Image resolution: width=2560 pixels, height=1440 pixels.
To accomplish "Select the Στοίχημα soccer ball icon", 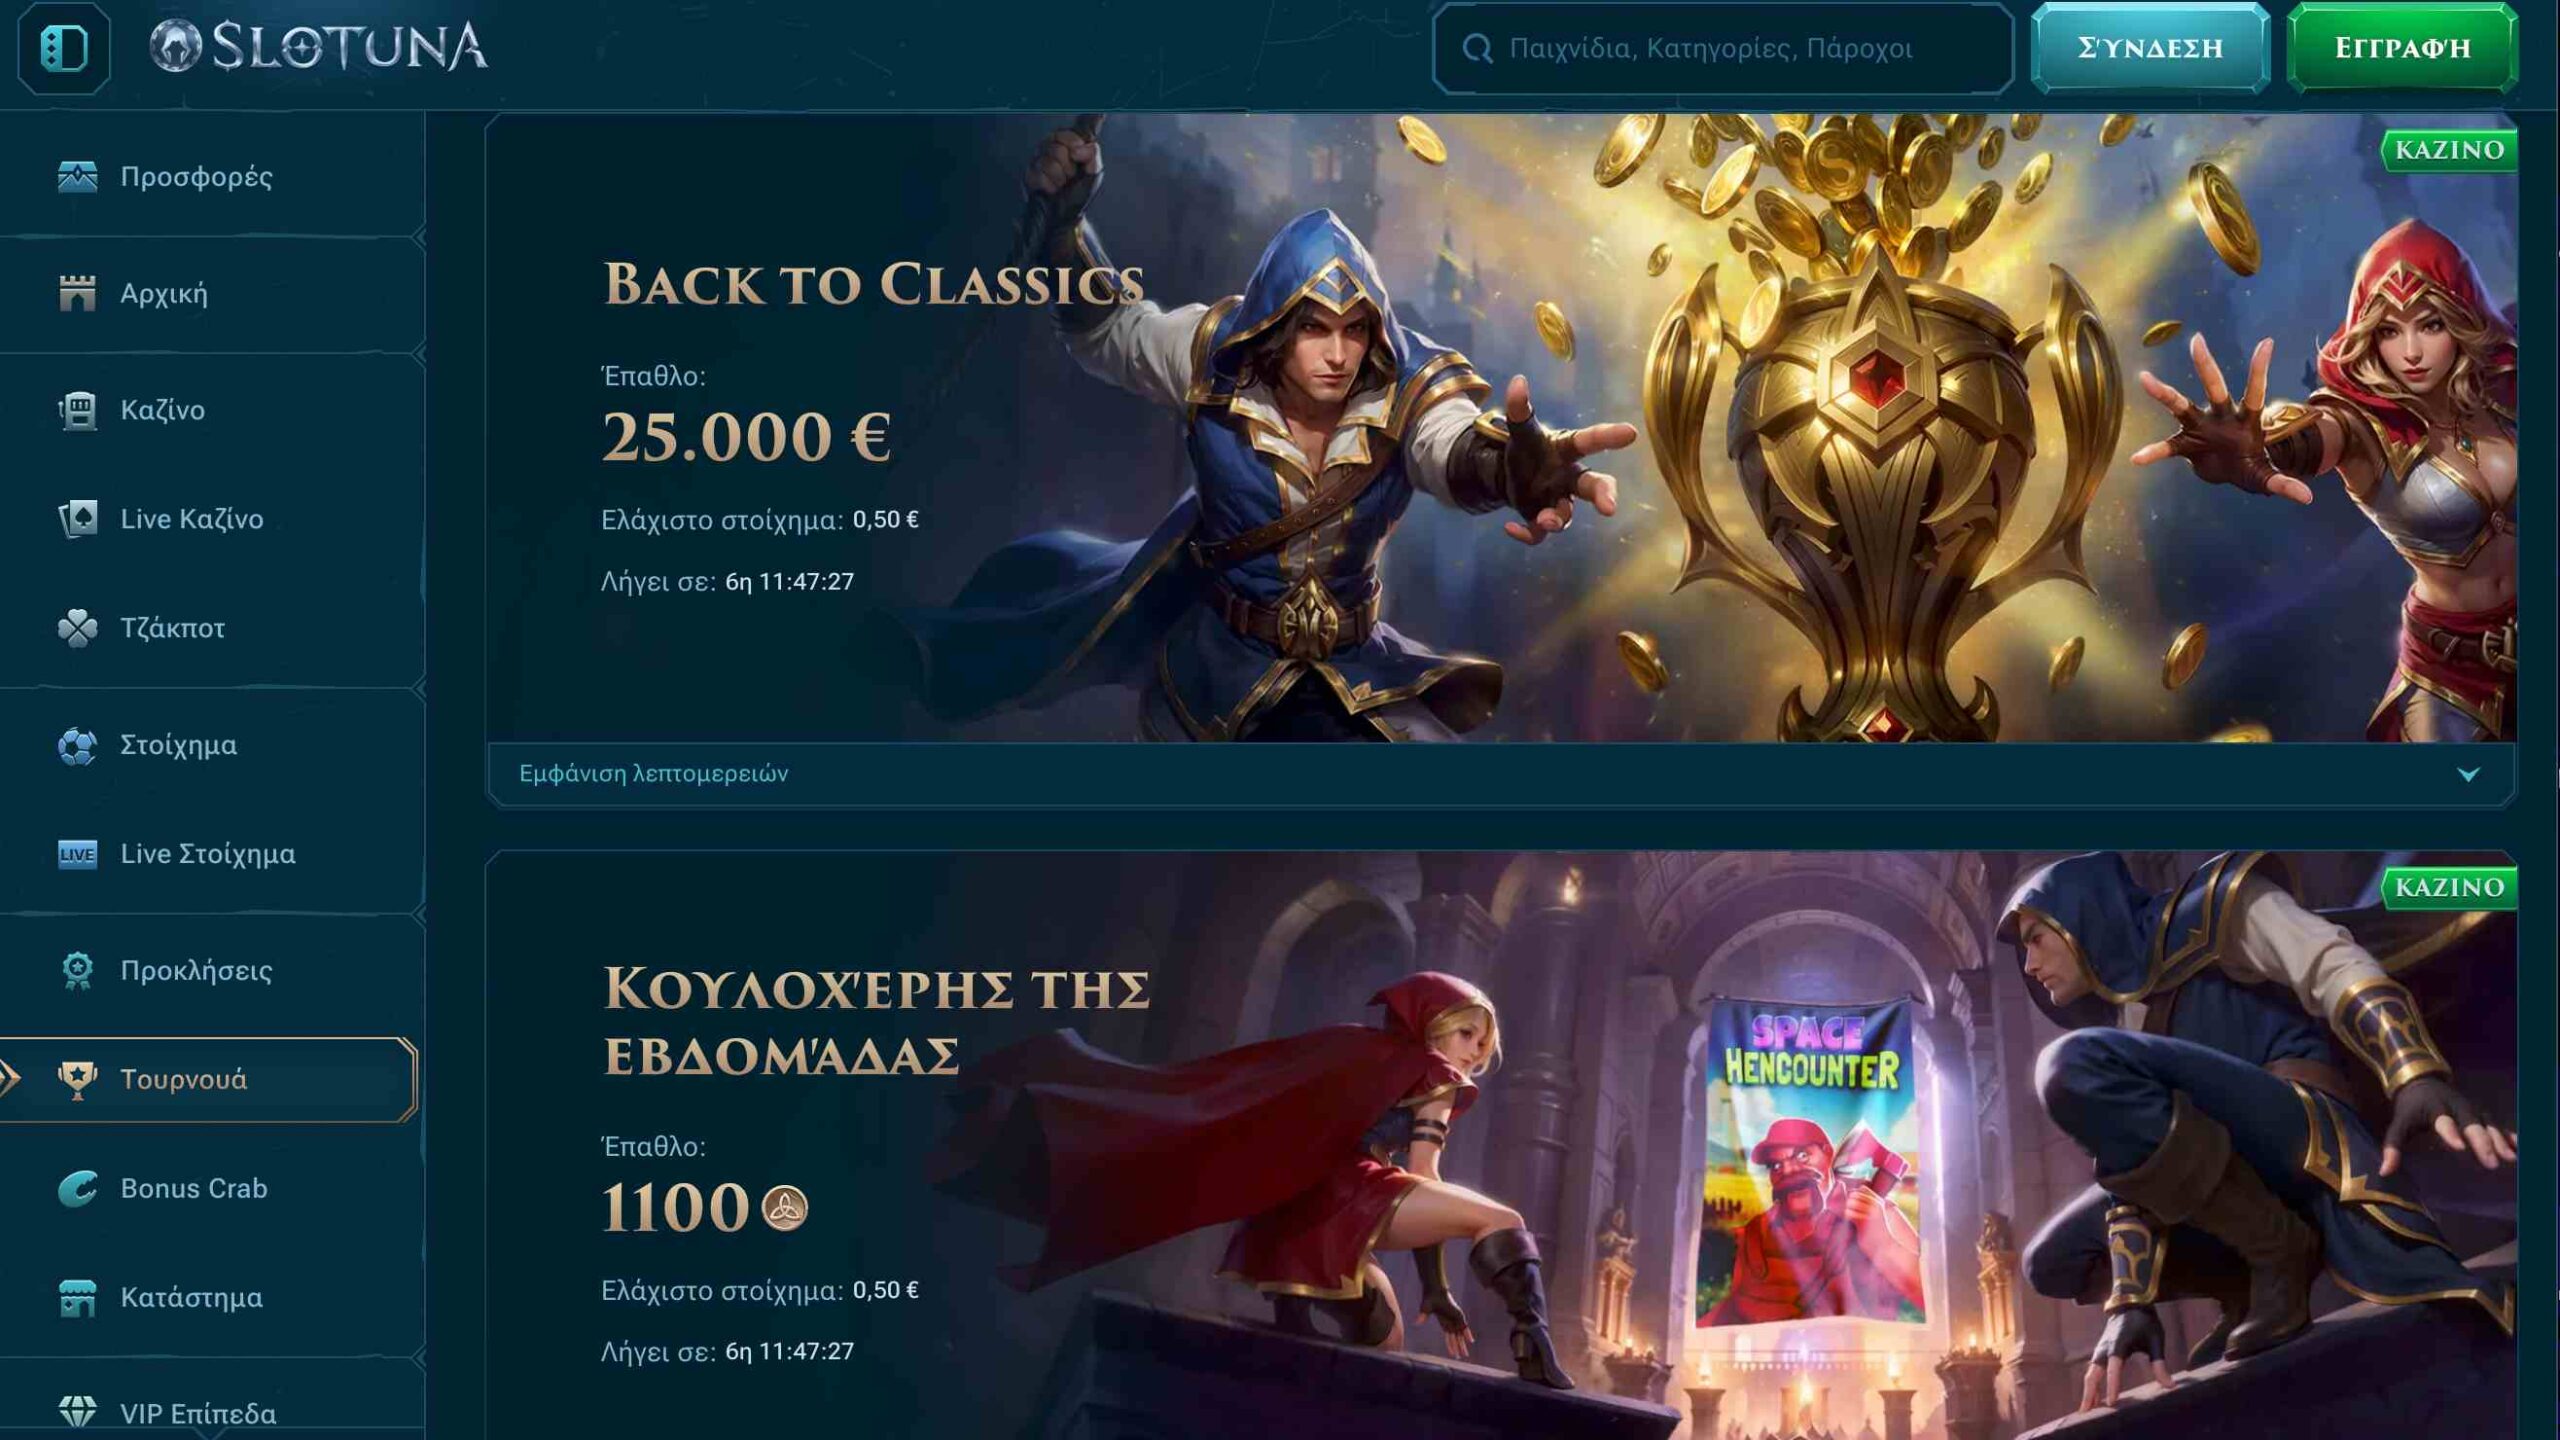I will coord(77,745).
